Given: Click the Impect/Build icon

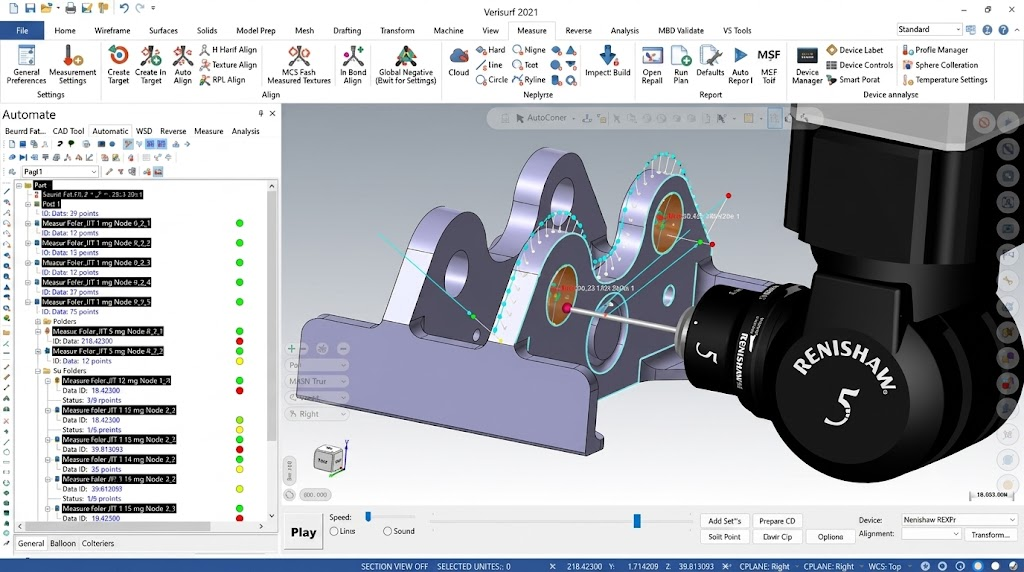Looking at the screenshot, I should [x=607, y=61].
